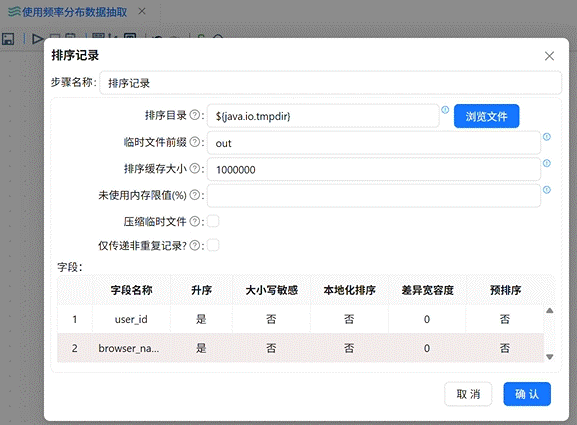Click 本地化排序 value in user_id row
The image size is (577, 425).
click(x=349, y=319)
